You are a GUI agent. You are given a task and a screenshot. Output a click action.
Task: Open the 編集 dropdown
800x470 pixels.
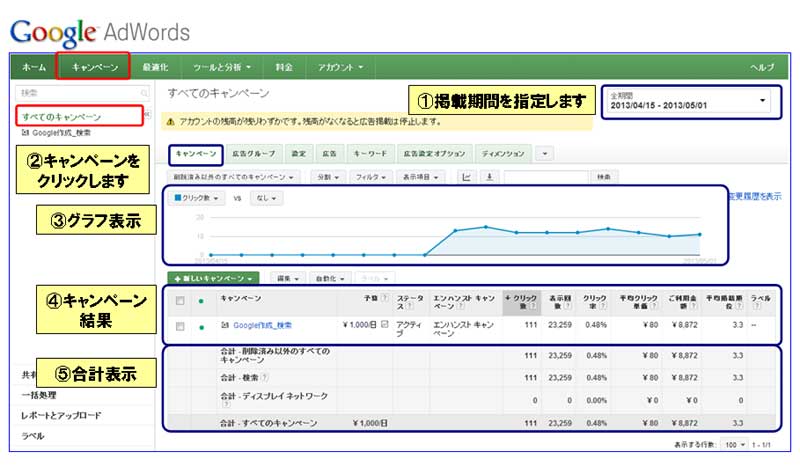(x=287, y=279)
